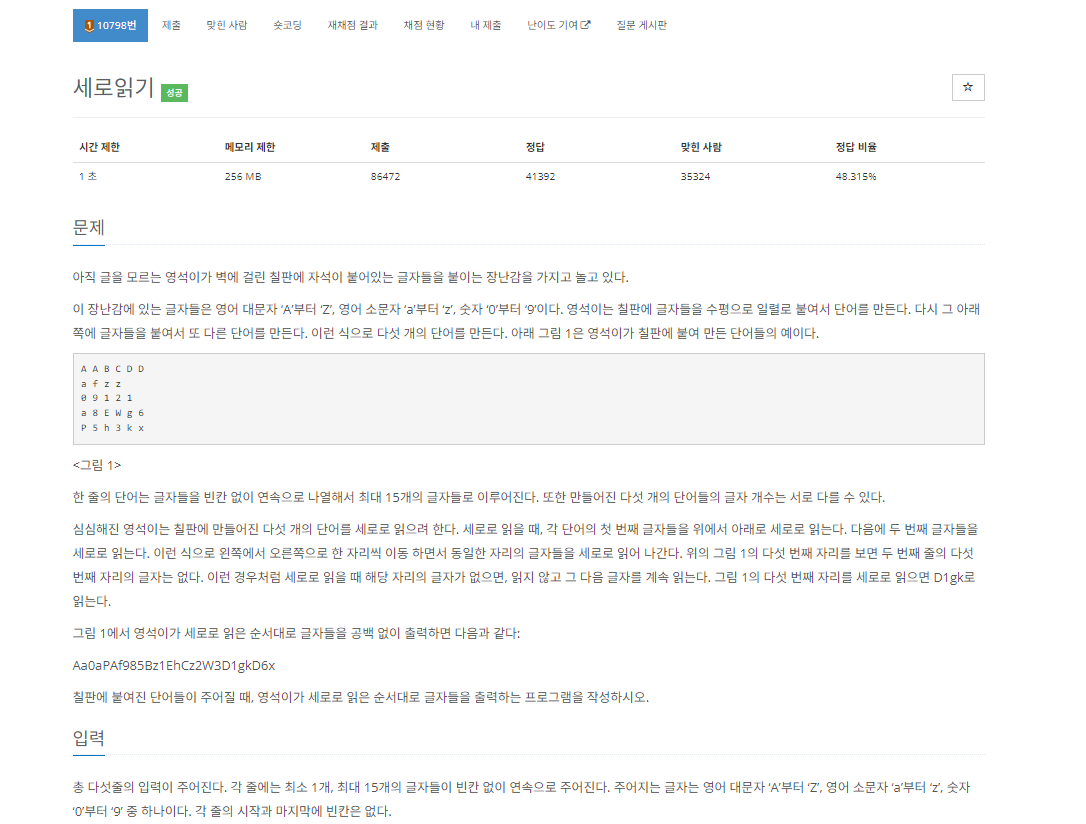Open the 숏코딩 tab
This screenshot has height=824, width=1086.
[x=287, y=26]
